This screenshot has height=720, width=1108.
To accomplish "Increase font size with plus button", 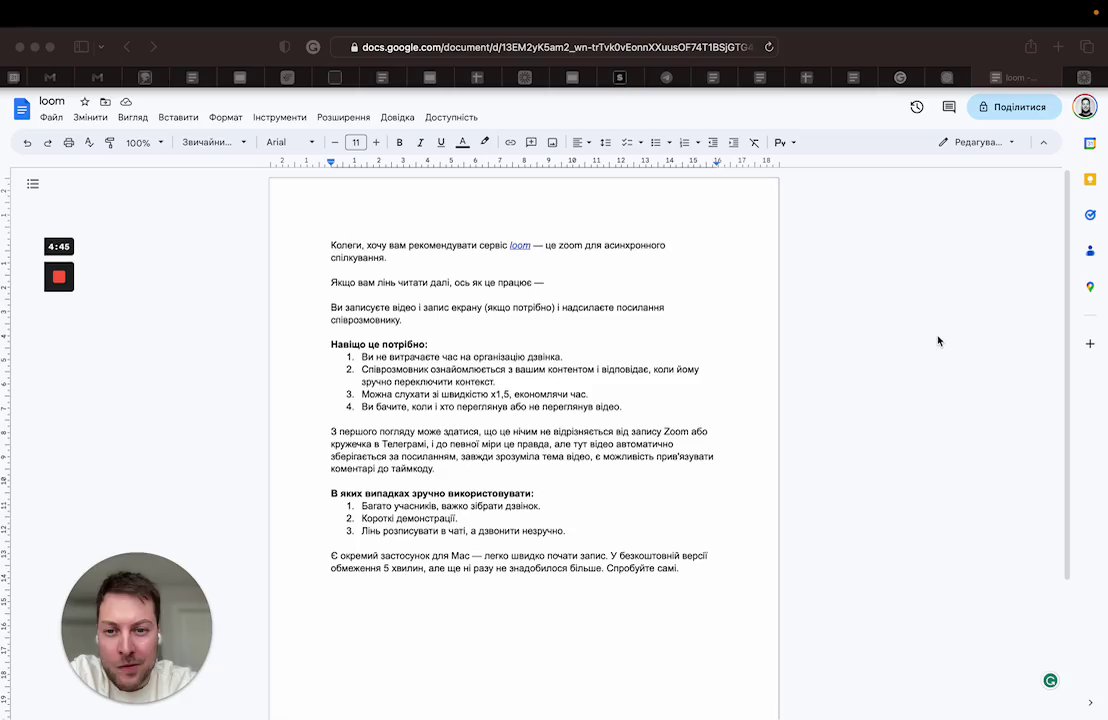I will (x=376, y=143).
